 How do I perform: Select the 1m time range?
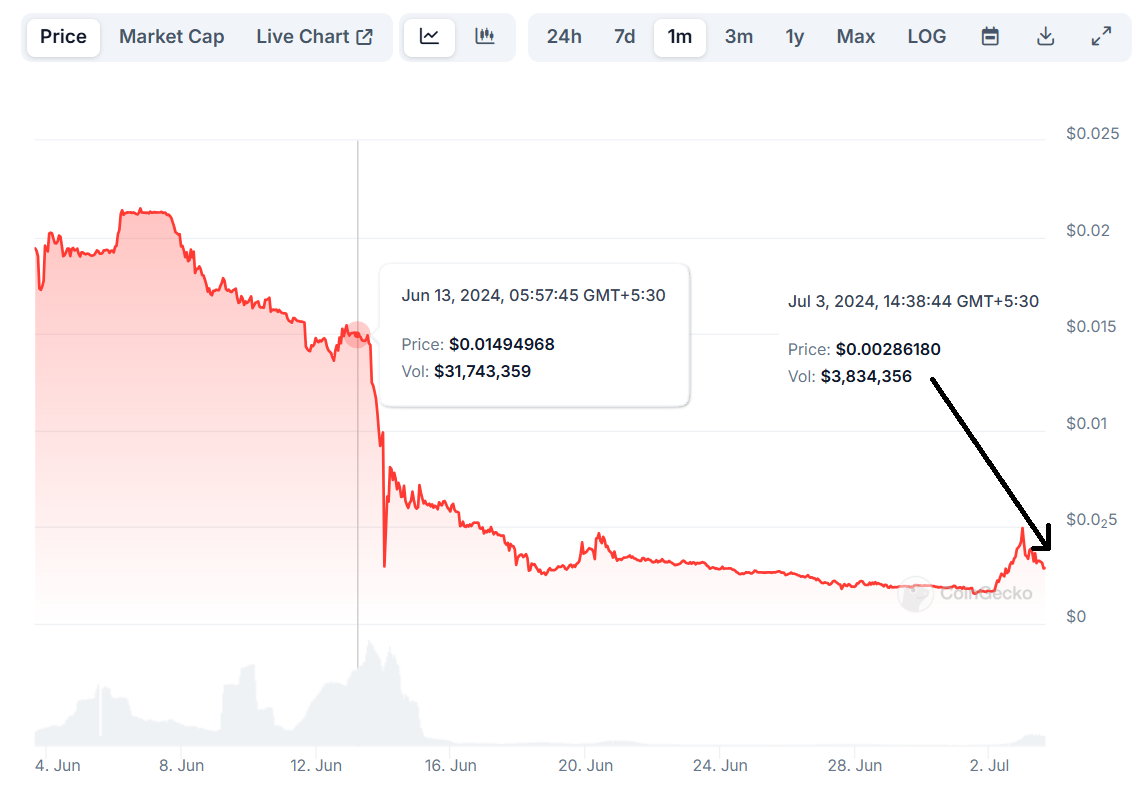(x=680, y=37)
